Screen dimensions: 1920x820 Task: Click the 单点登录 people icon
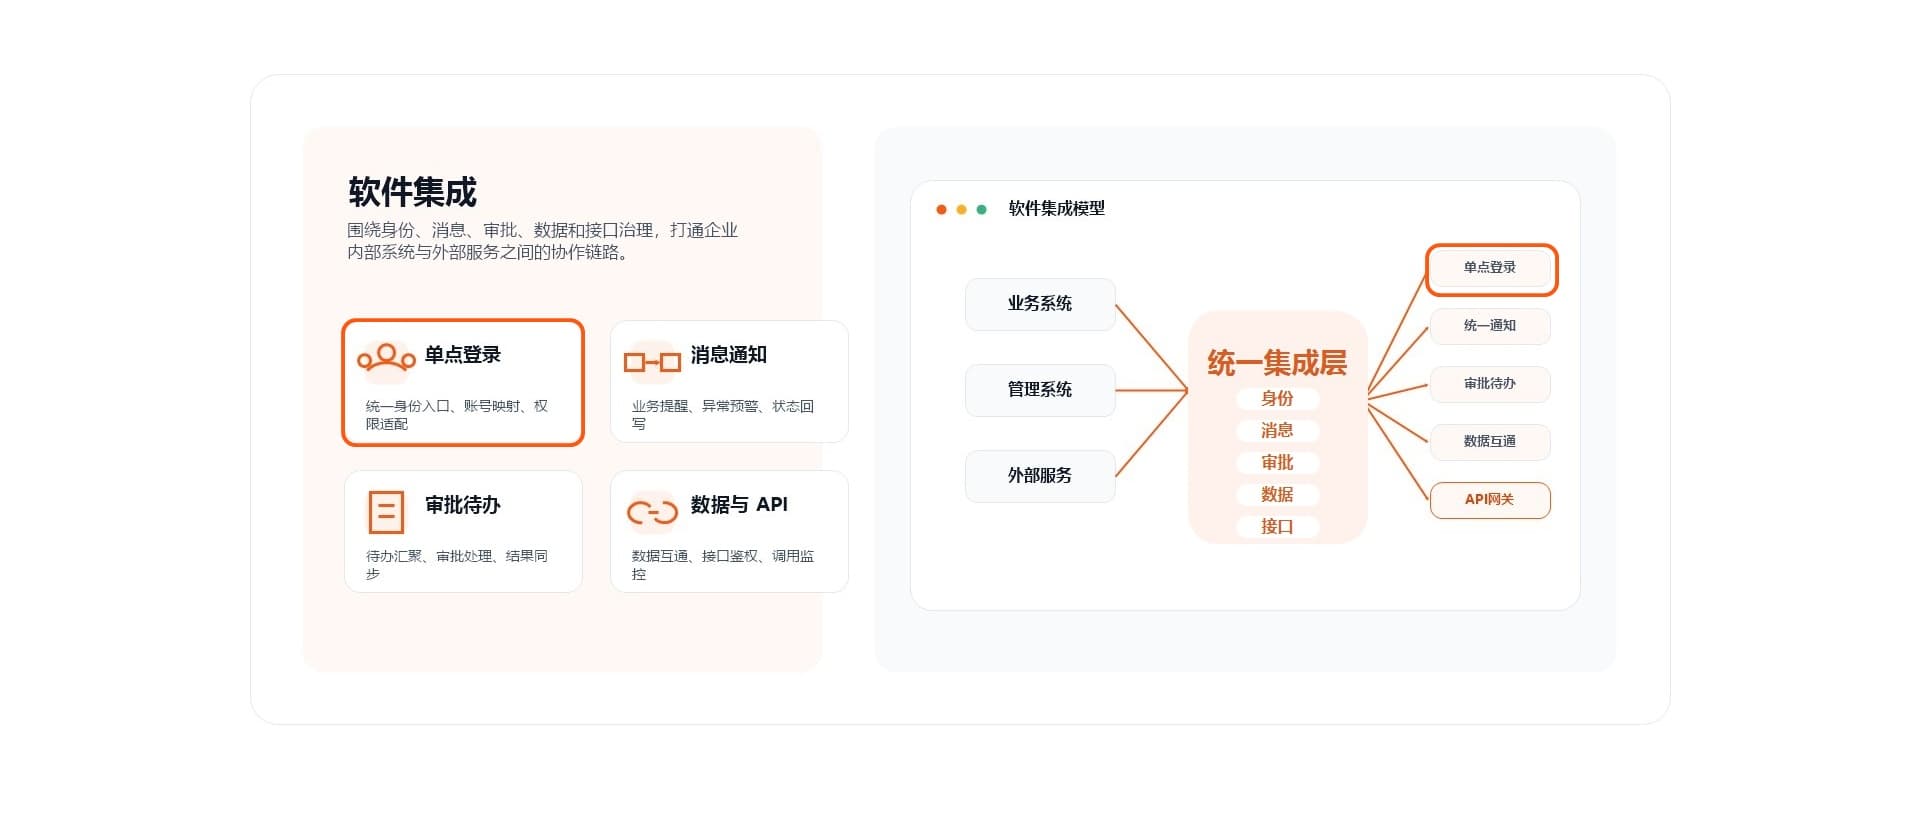(x=386, y=360)
